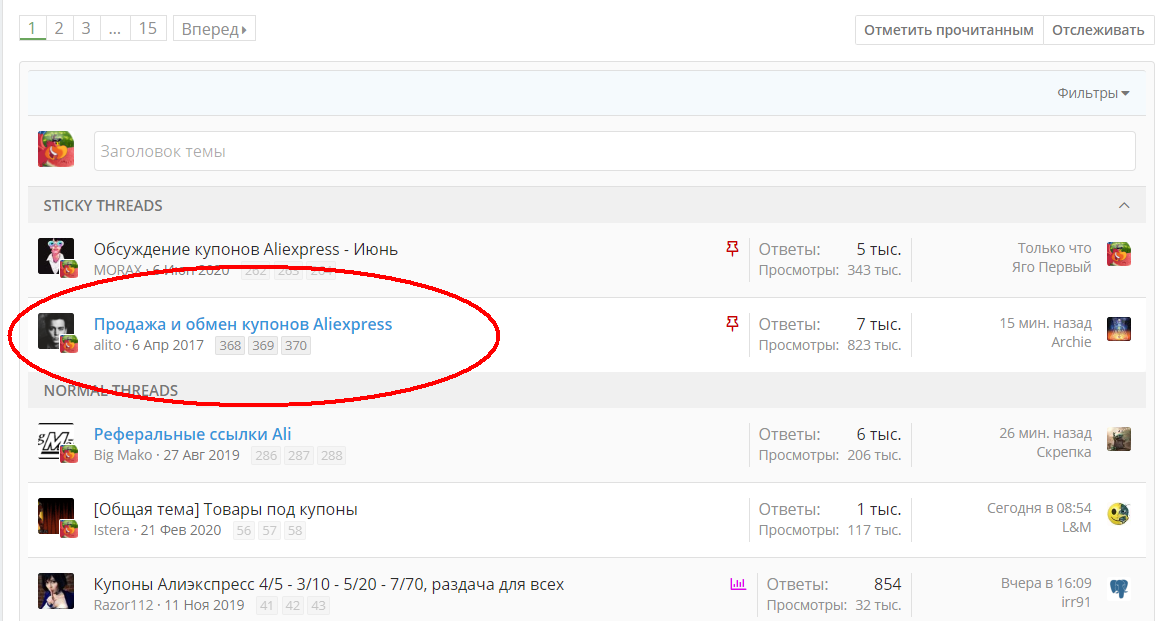Click Сегодня в 08:54 last post time

click(x=1039, y=508)
